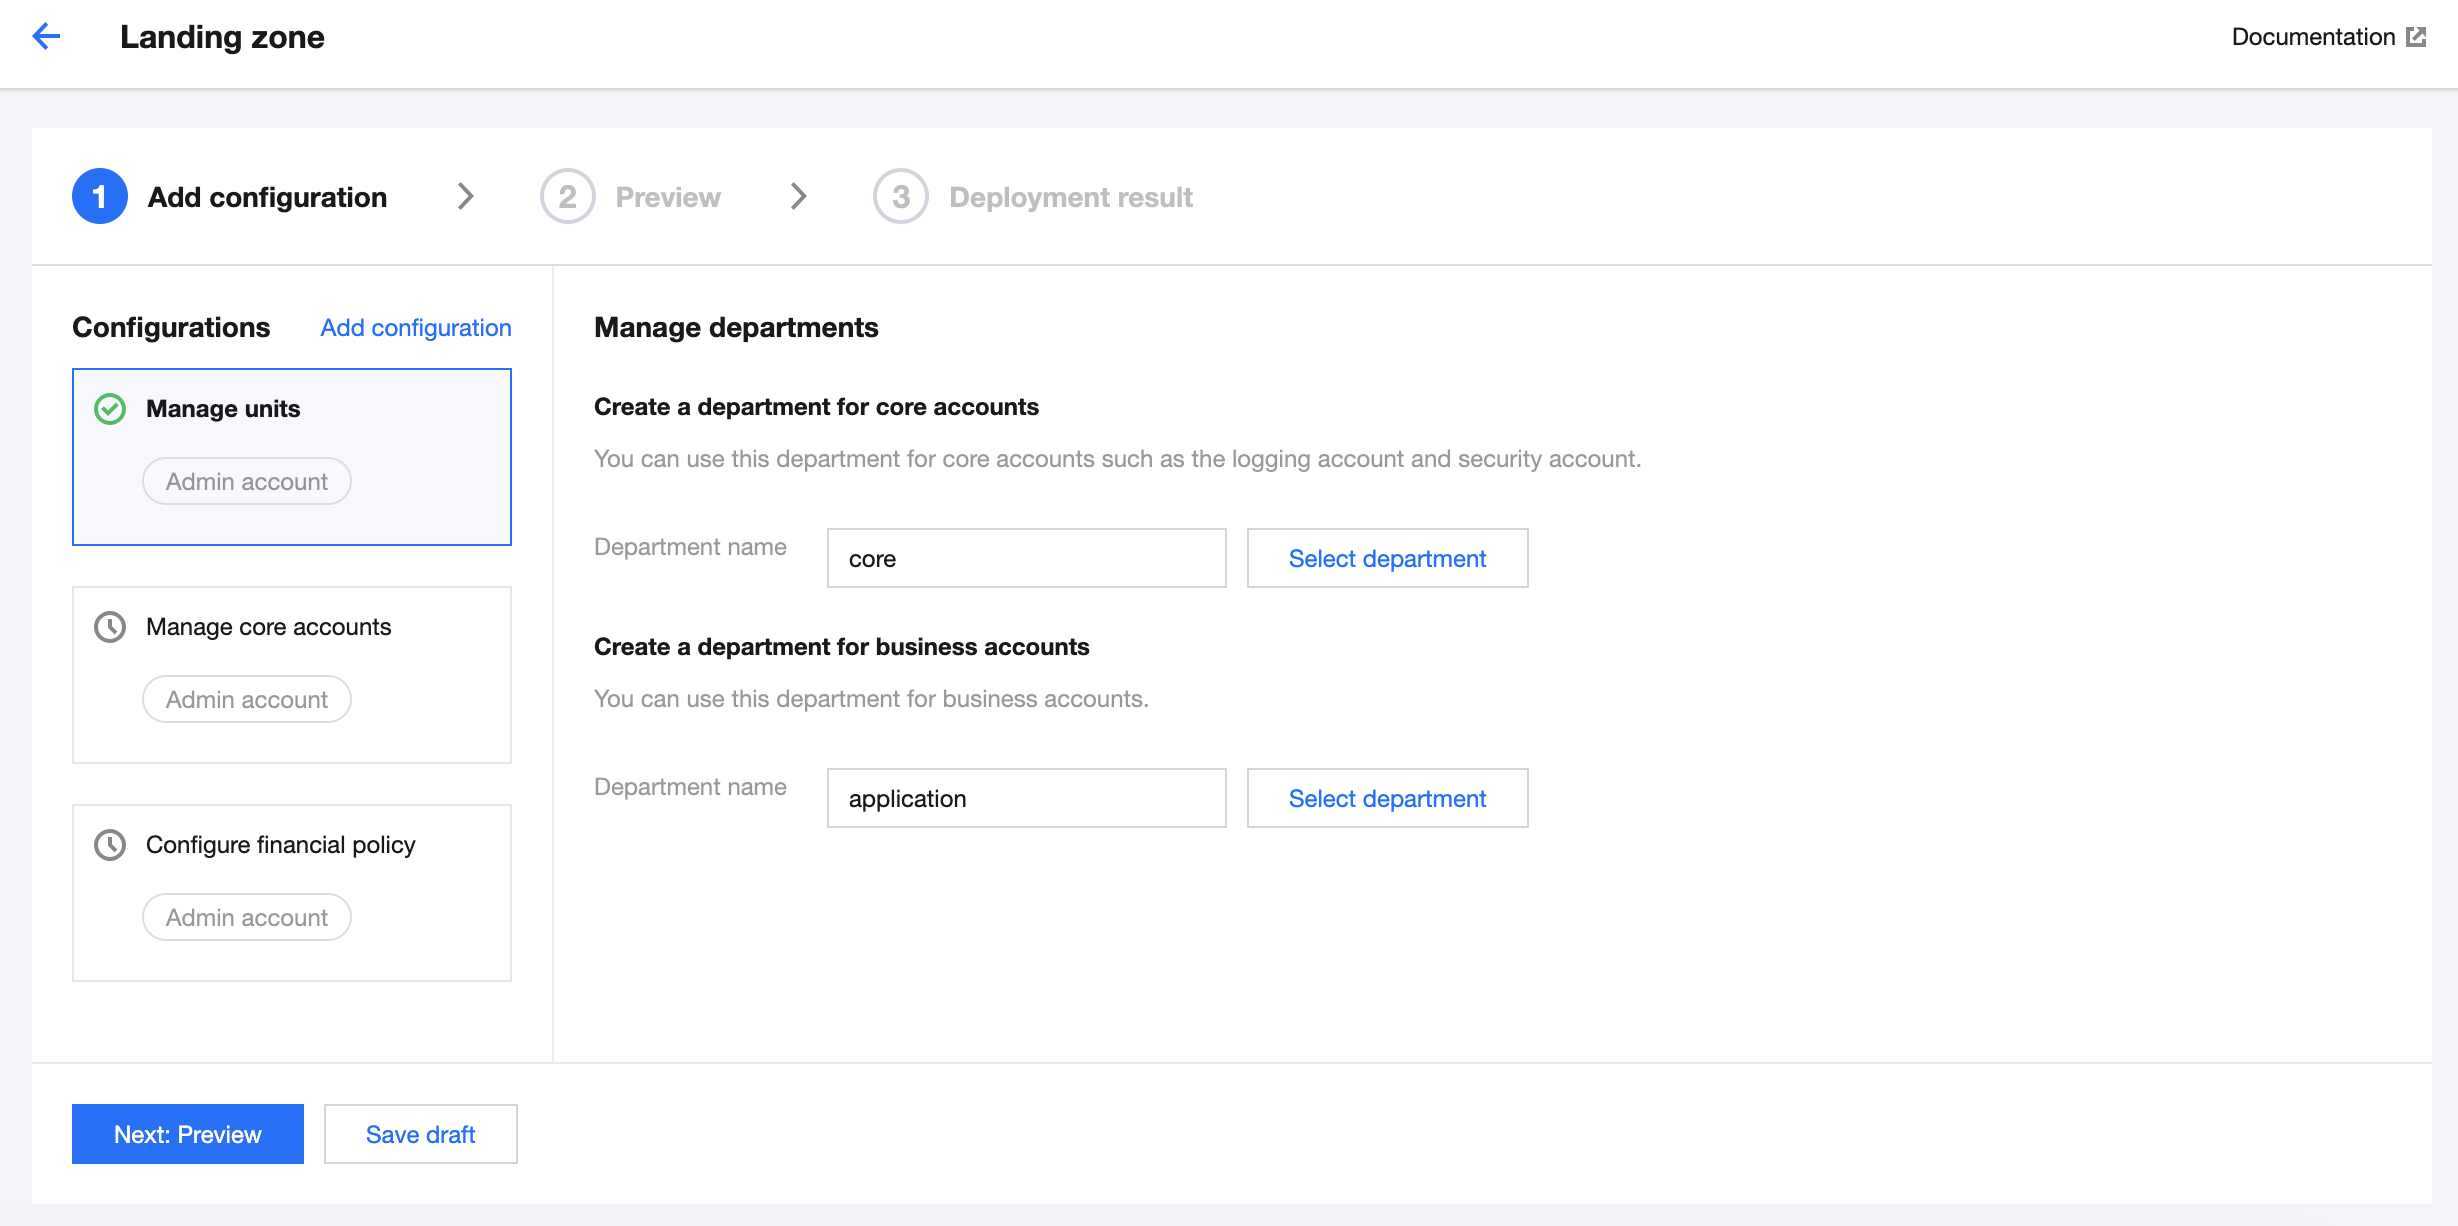This screenshot has width=2458, height=1226.
Task: Click Next: Preview button
Action: pos(188,1134)
